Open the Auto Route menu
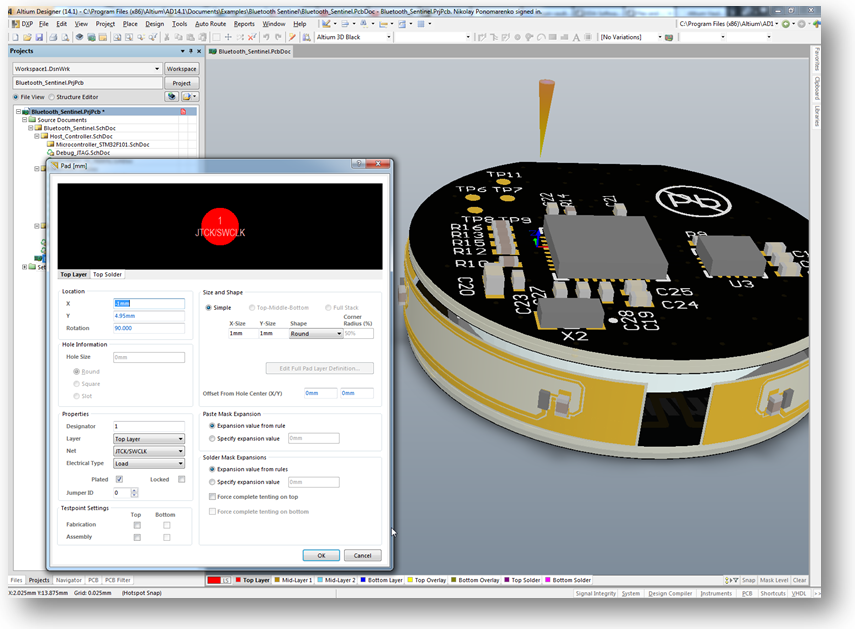Viewport: 855px width, 629px height. 210,24
